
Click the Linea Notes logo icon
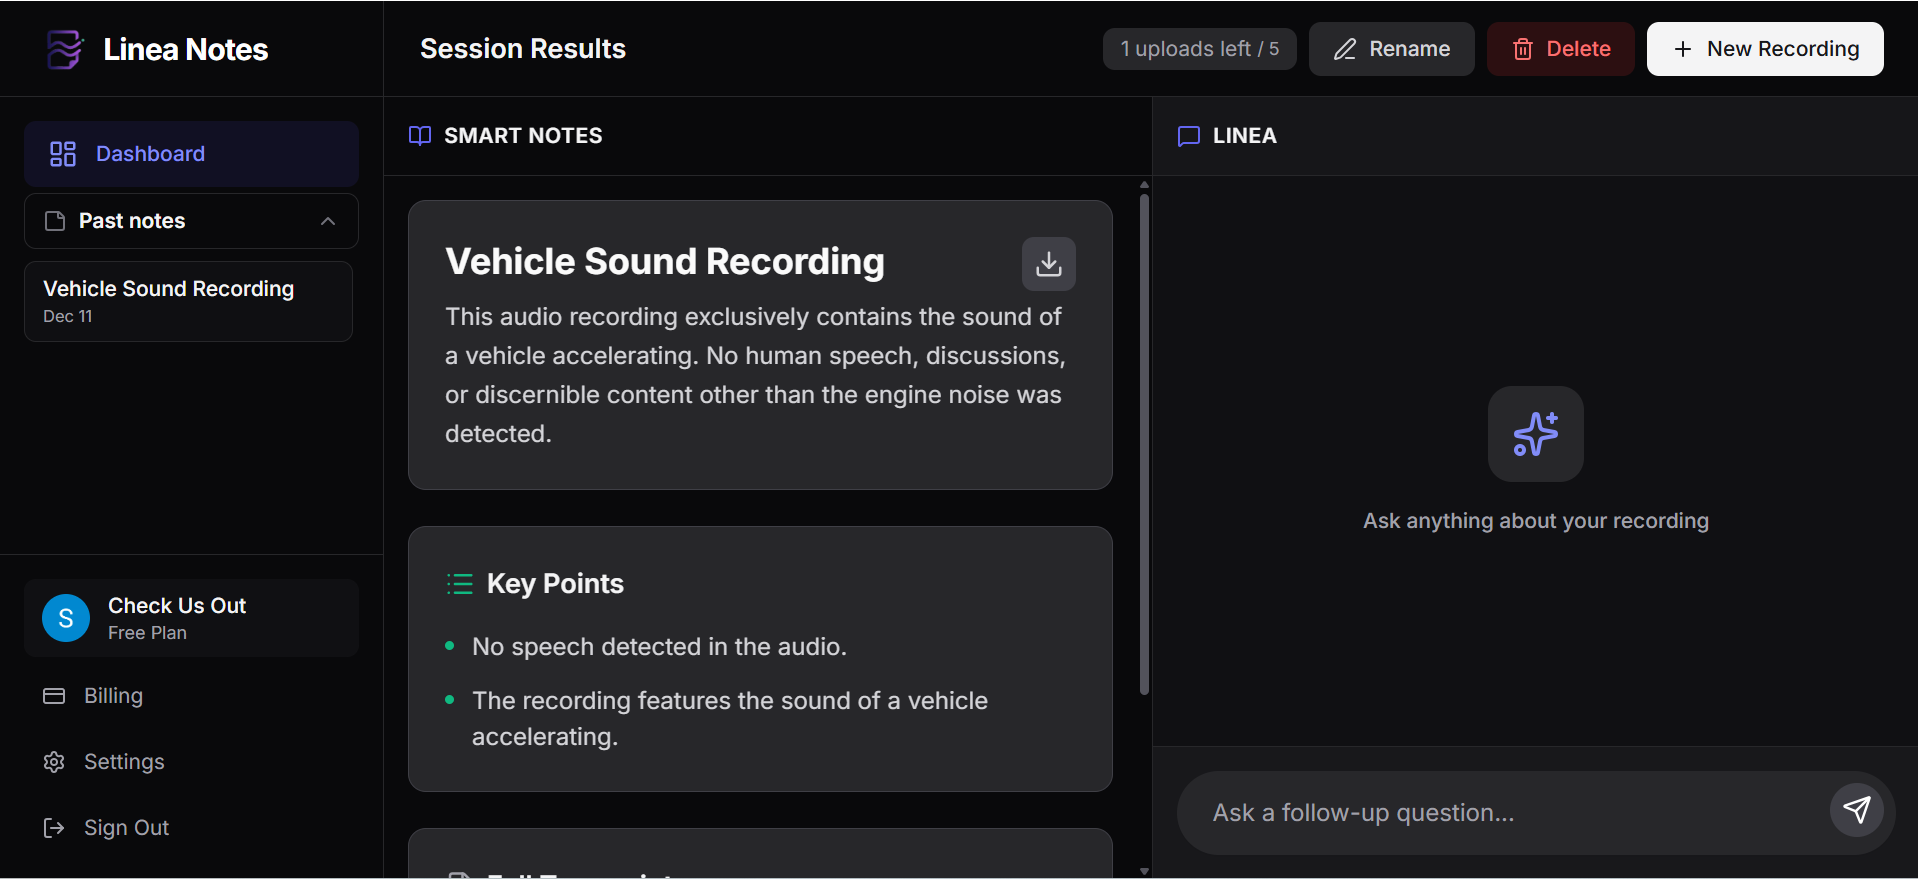pos(65,49)
